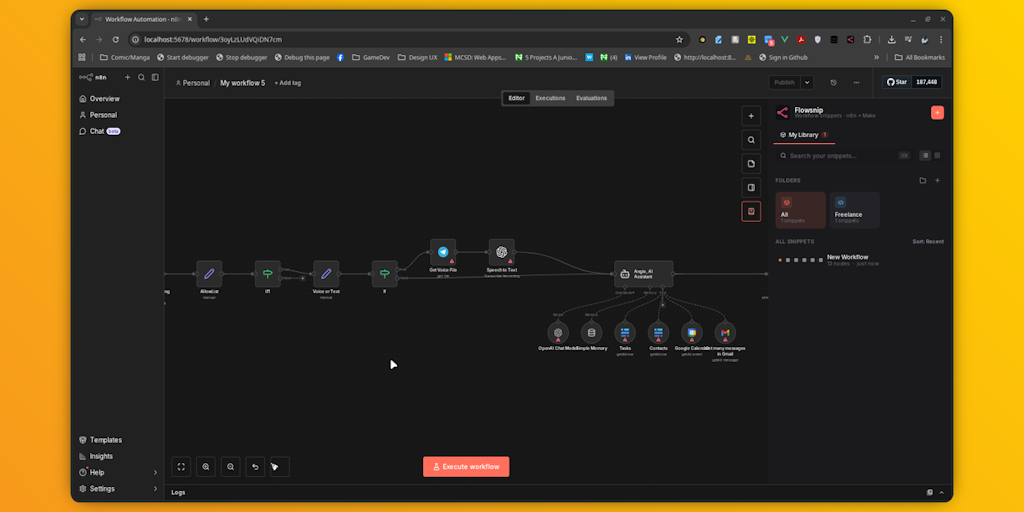This screenshot has height=512, width=1024.
Task: Expand the Logs panel chevron
Action: [x=942, y=492]
